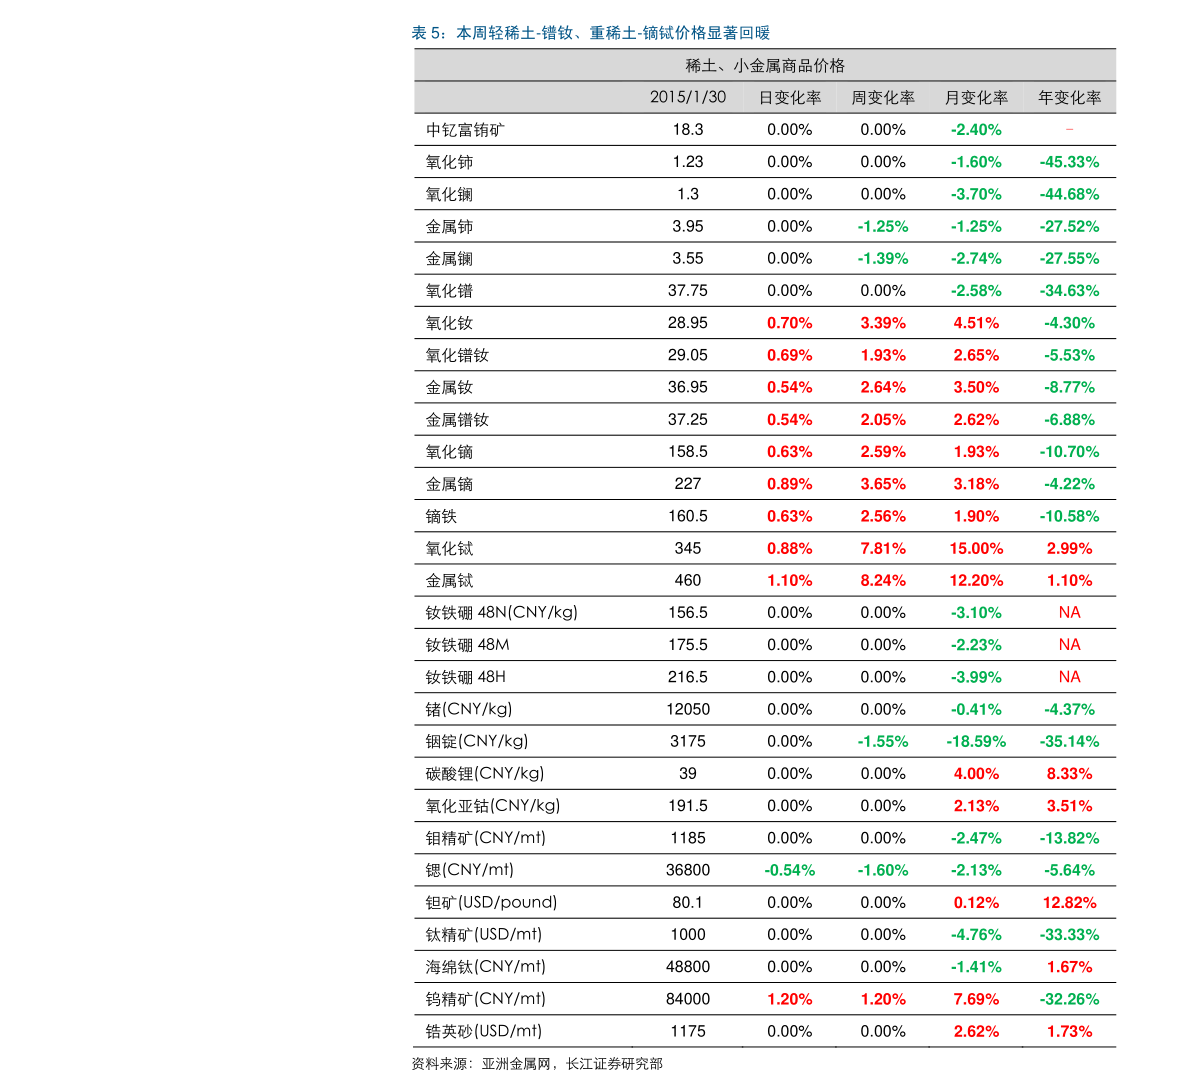Select the row label 钼精矿(CNY/mt)
1191x1092 pixels.
click(x=486, y=838)
